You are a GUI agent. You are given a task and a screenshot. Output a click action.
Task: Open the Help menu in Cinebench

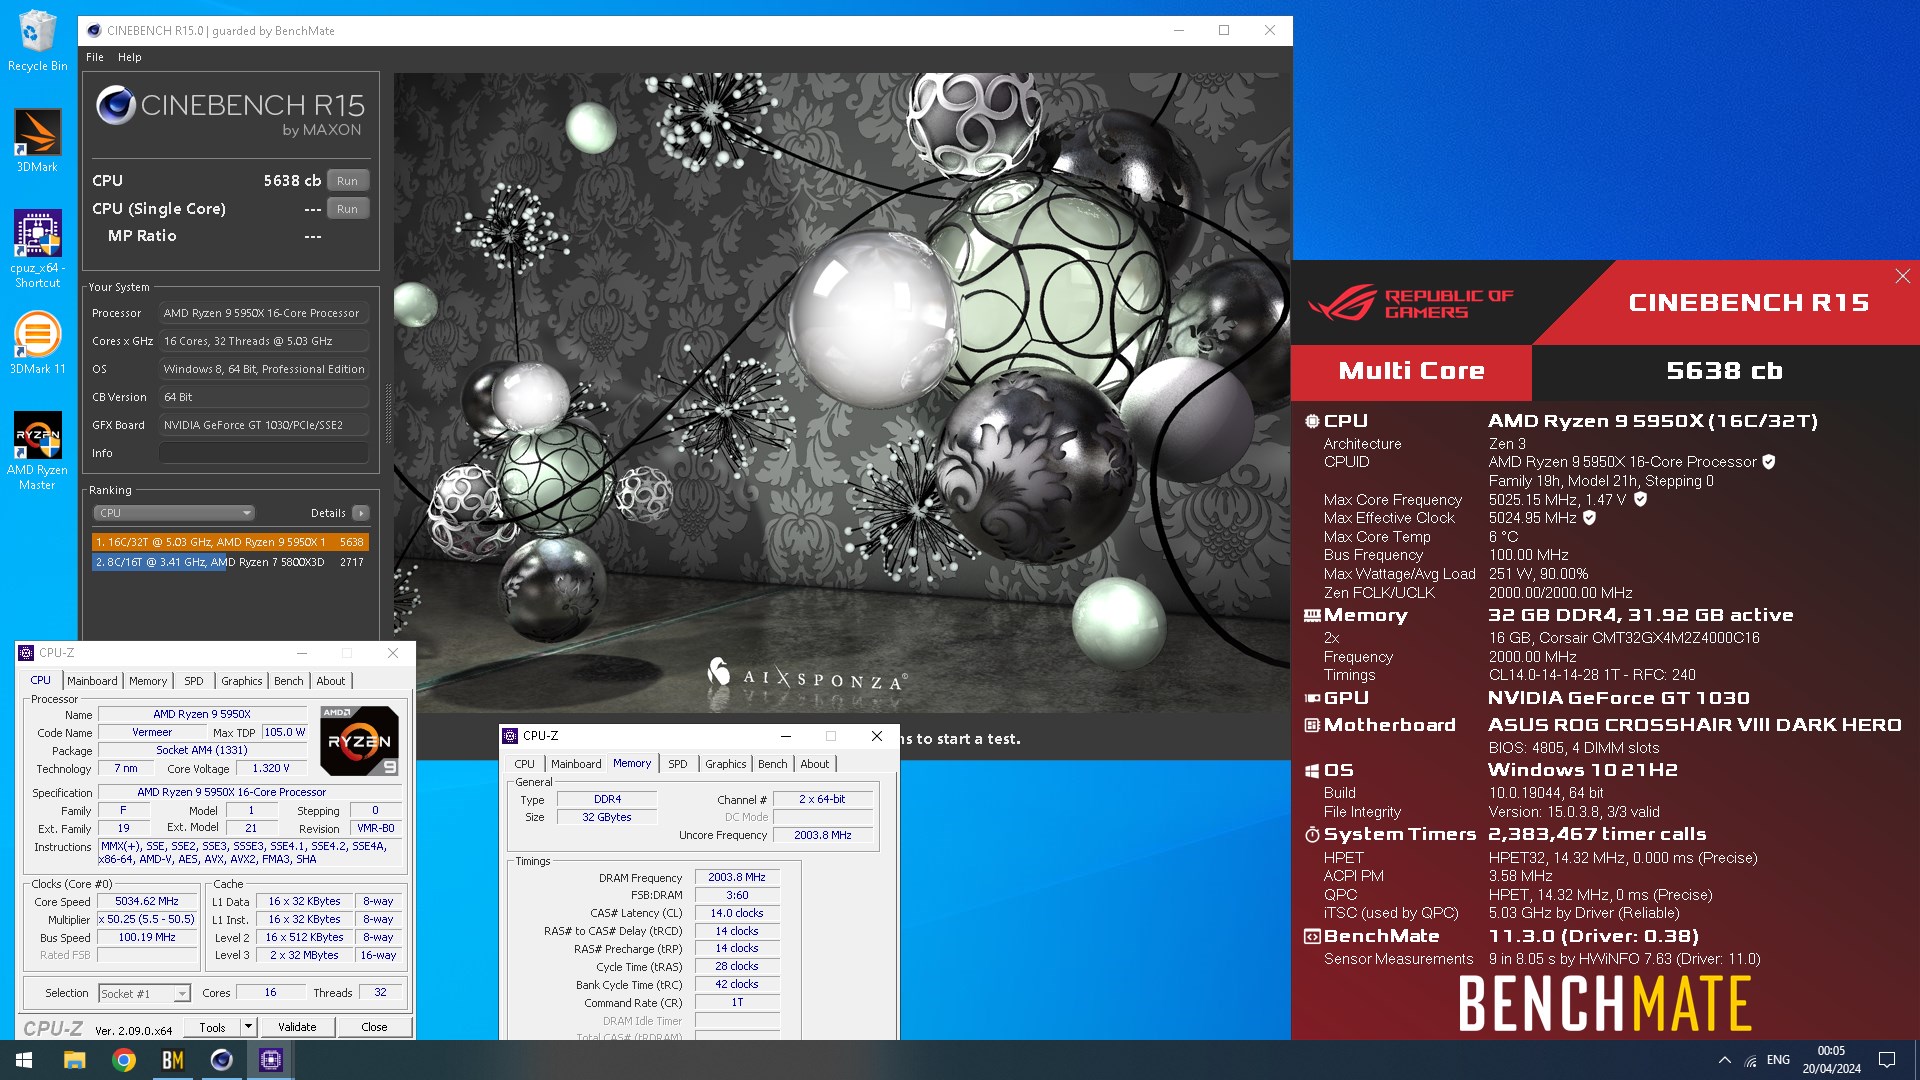130,57
